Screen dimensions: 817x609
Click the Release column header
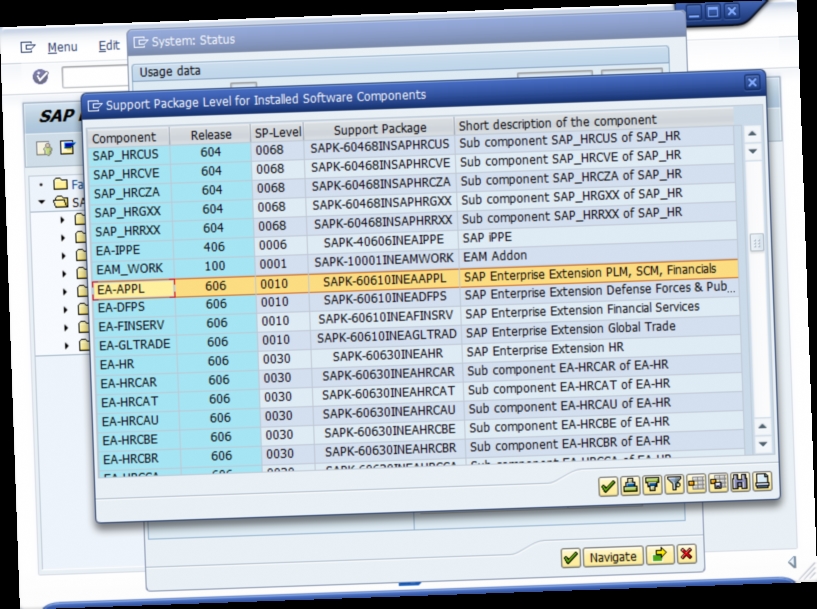coord(211,135)
